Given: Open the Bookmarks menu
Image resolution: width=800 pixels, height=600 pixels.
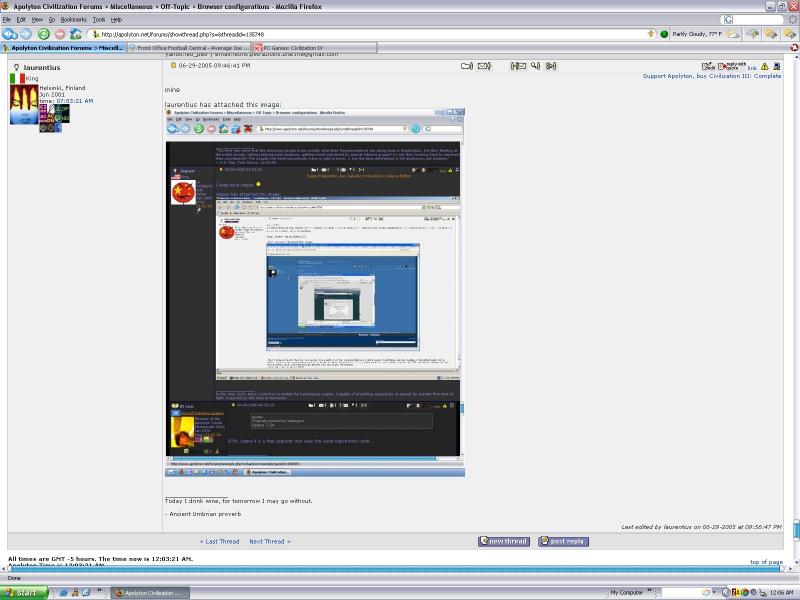Looking at the screenshot, I should [x=73, y=19].
